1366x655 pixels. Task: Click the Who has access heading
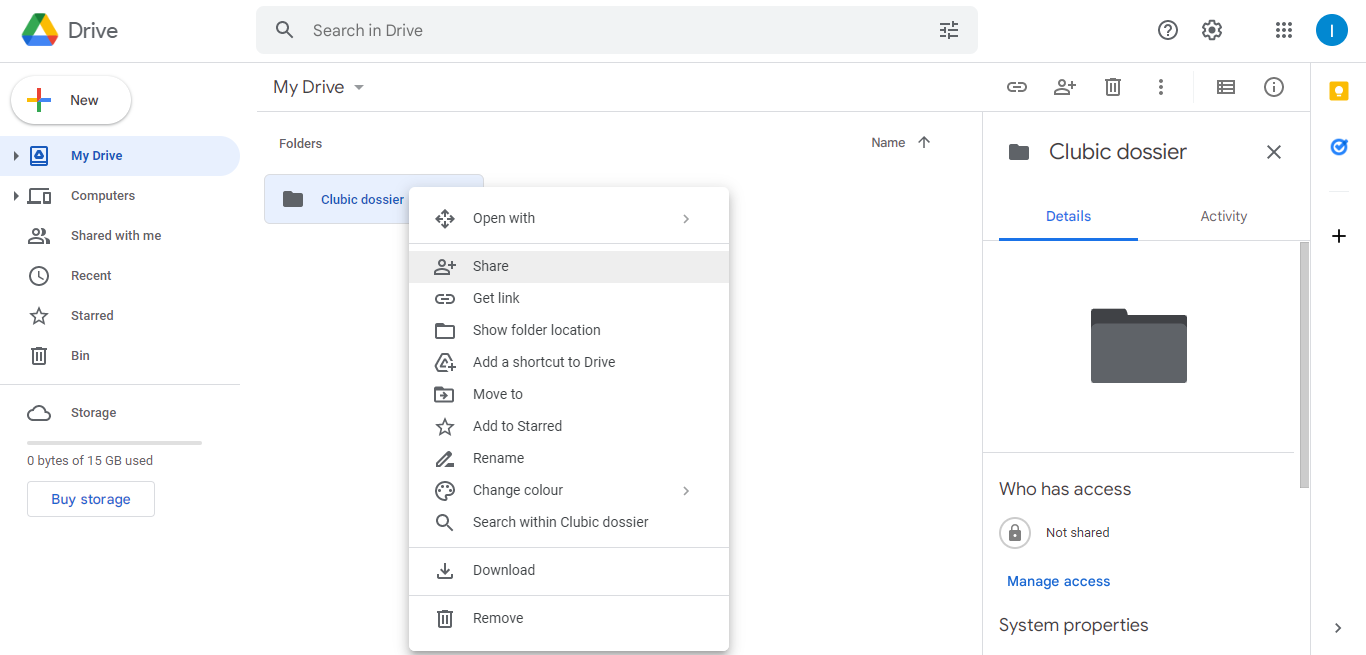[x=1065, y=489]
